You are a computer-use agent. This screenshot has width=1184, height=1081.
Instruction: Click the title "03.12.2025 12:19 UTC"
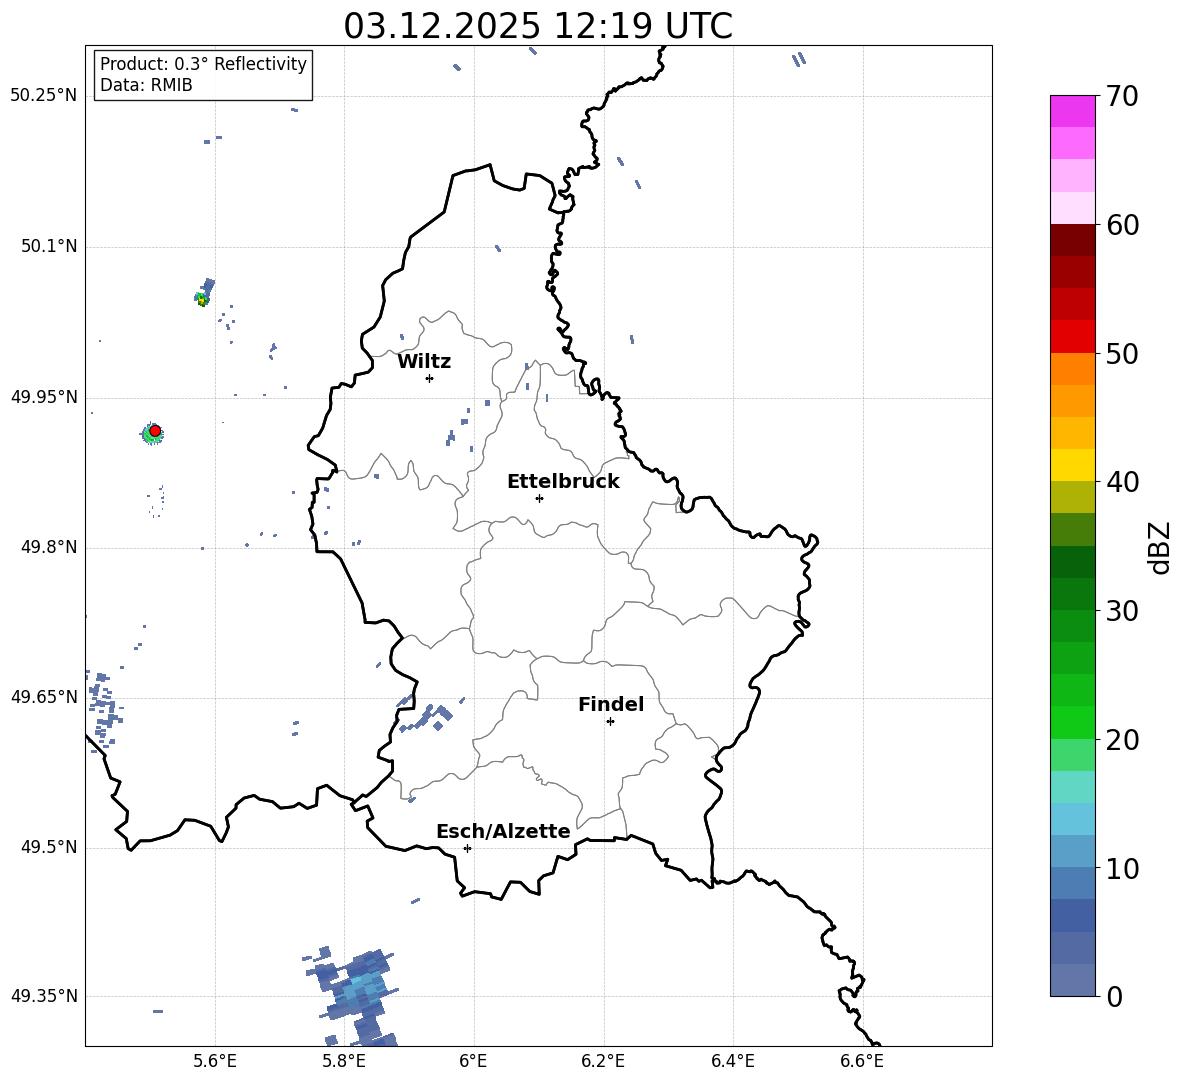pos(538,26)
